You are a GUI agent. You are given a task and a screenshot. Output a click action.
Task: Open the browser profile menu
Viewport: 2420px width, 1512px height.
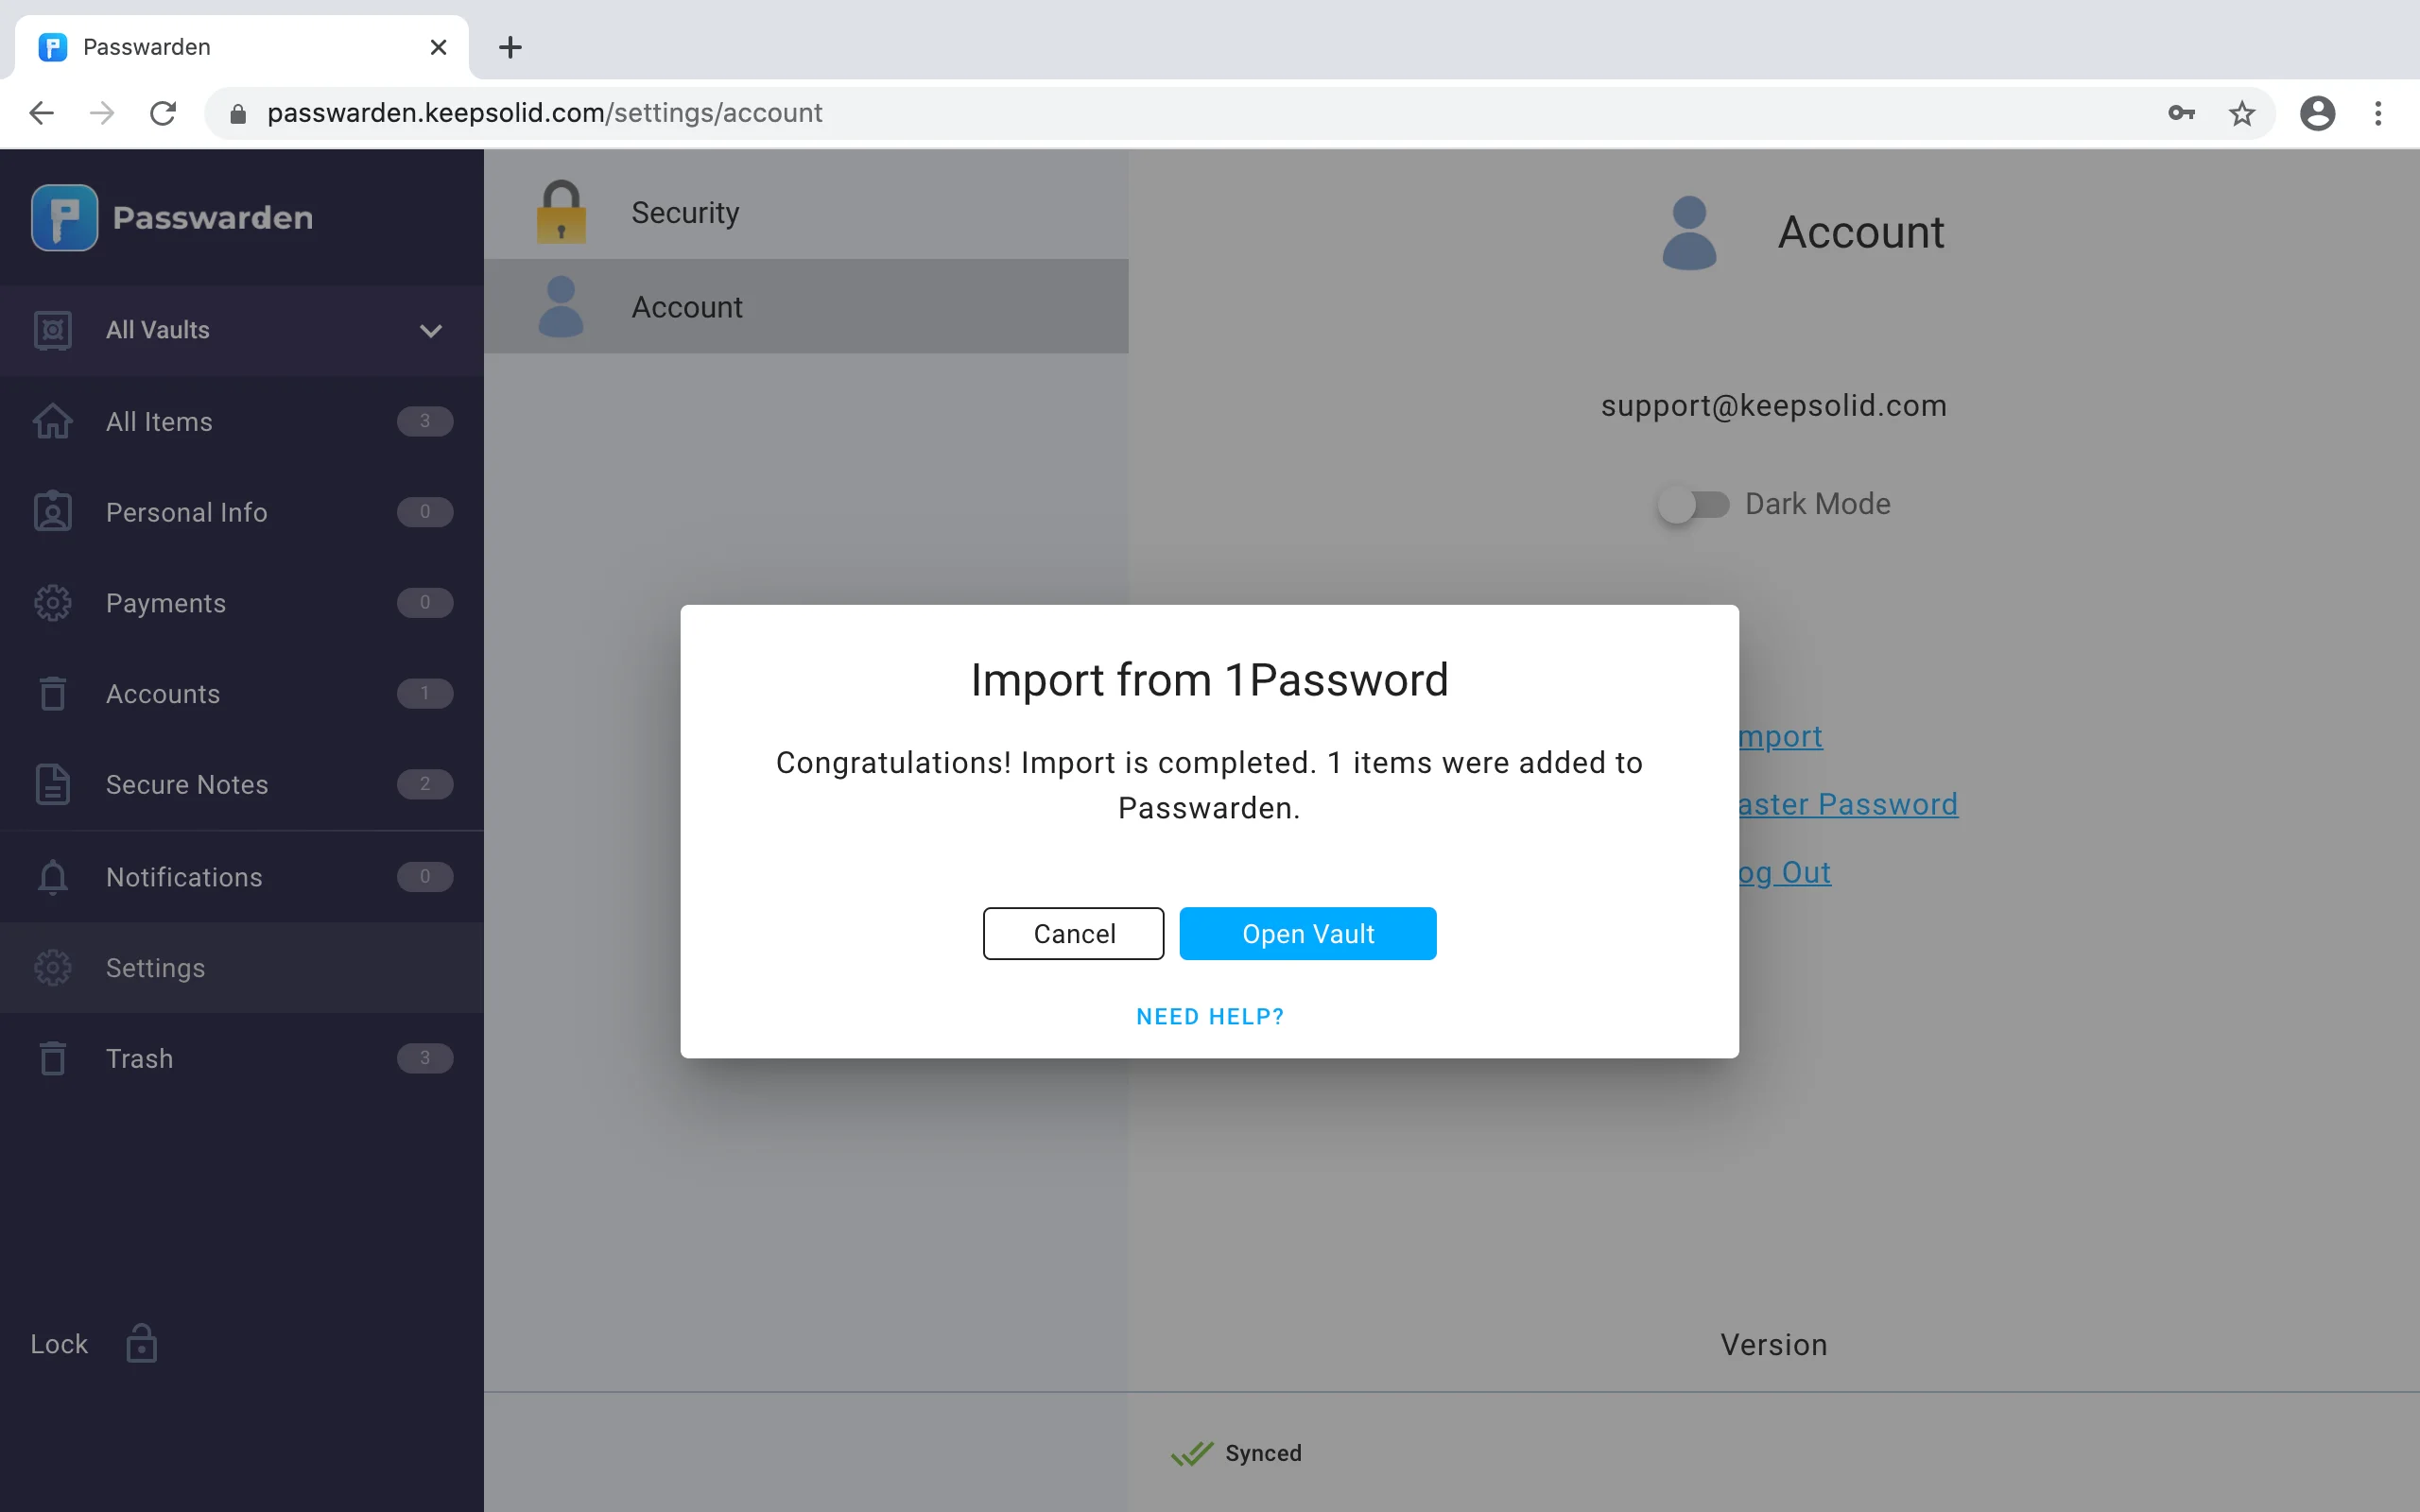2317,113
